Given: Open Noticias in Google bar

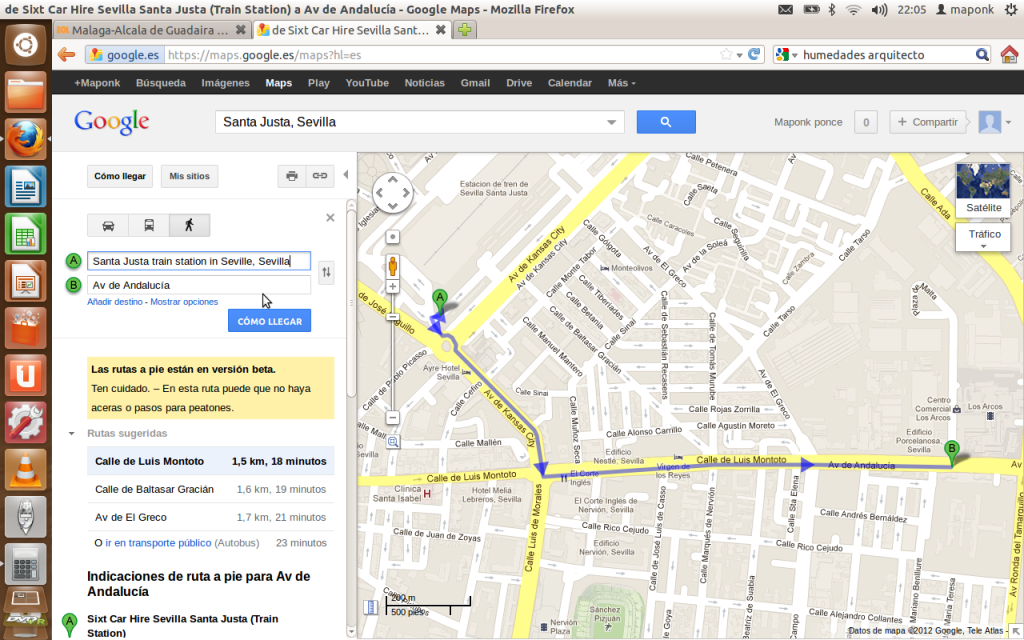Looking at the screenshot, I should click(x=424, y=83).
